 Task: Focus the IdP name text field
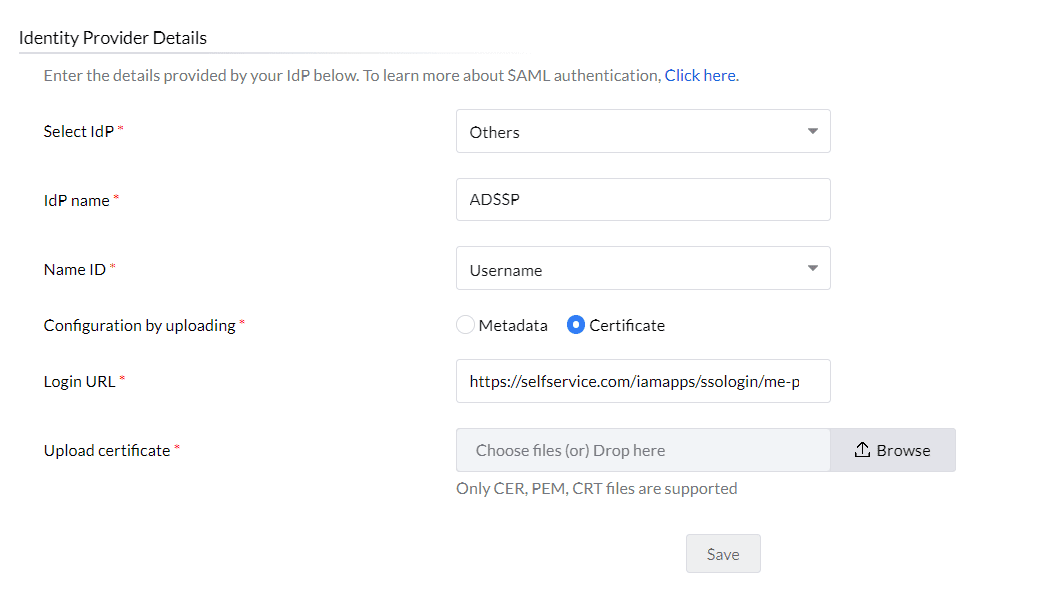coord(642,199)
